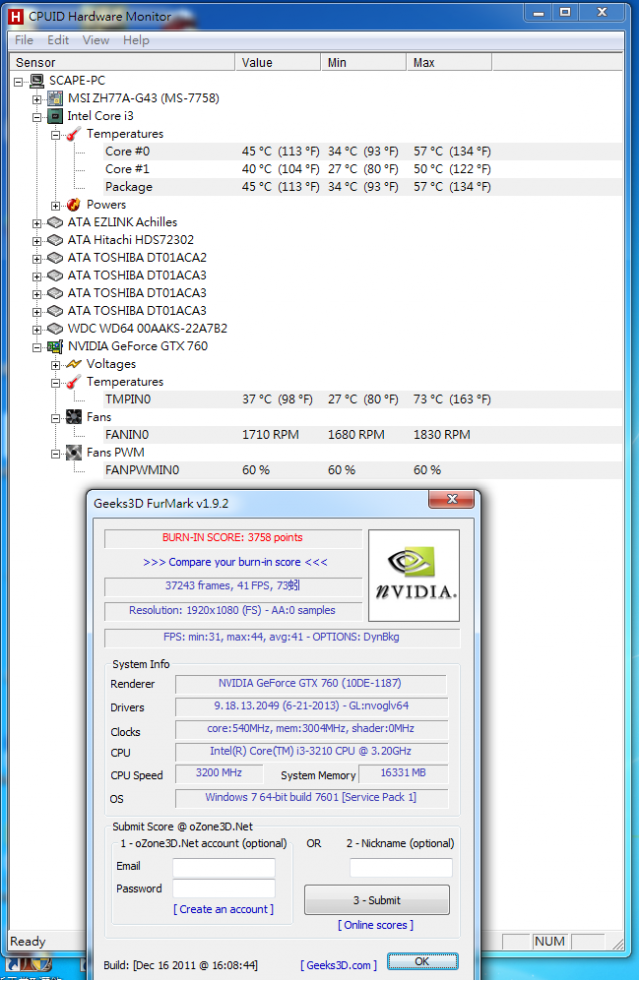Expand the Voltages node

pyautogui.click(x=56, y=365)
